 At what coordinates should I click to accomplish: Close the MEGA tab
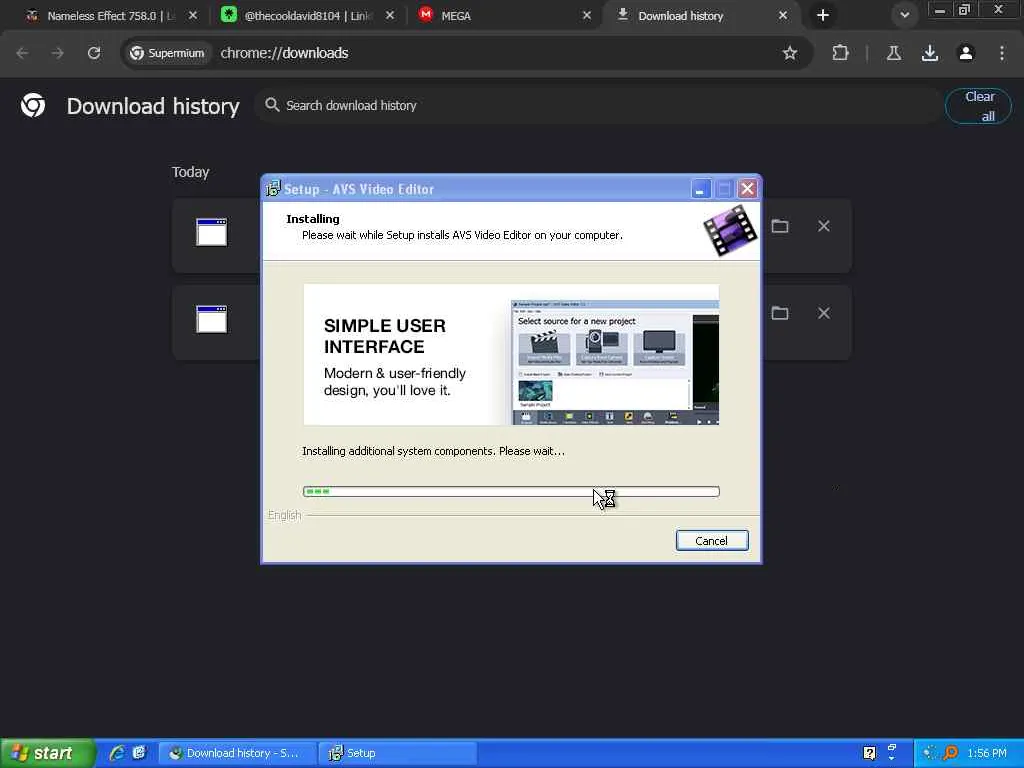[587, 15]
